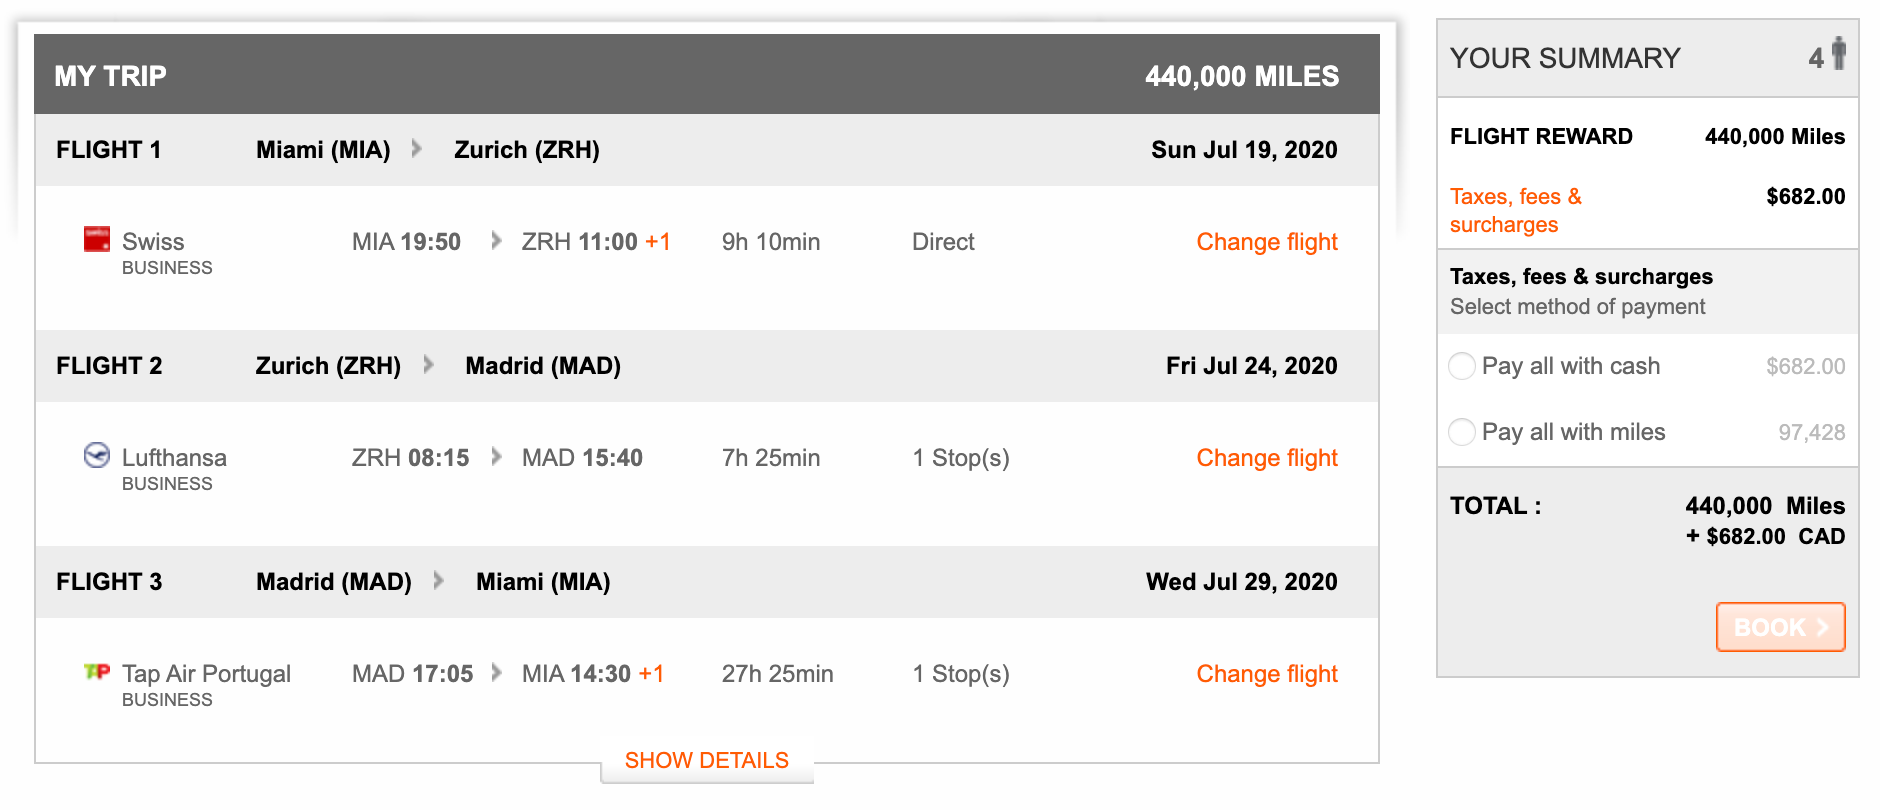Viewport: 1880px width, 810px height.
Task: Expand trip with SHOW DETAILS
Action: pos(706,761)
